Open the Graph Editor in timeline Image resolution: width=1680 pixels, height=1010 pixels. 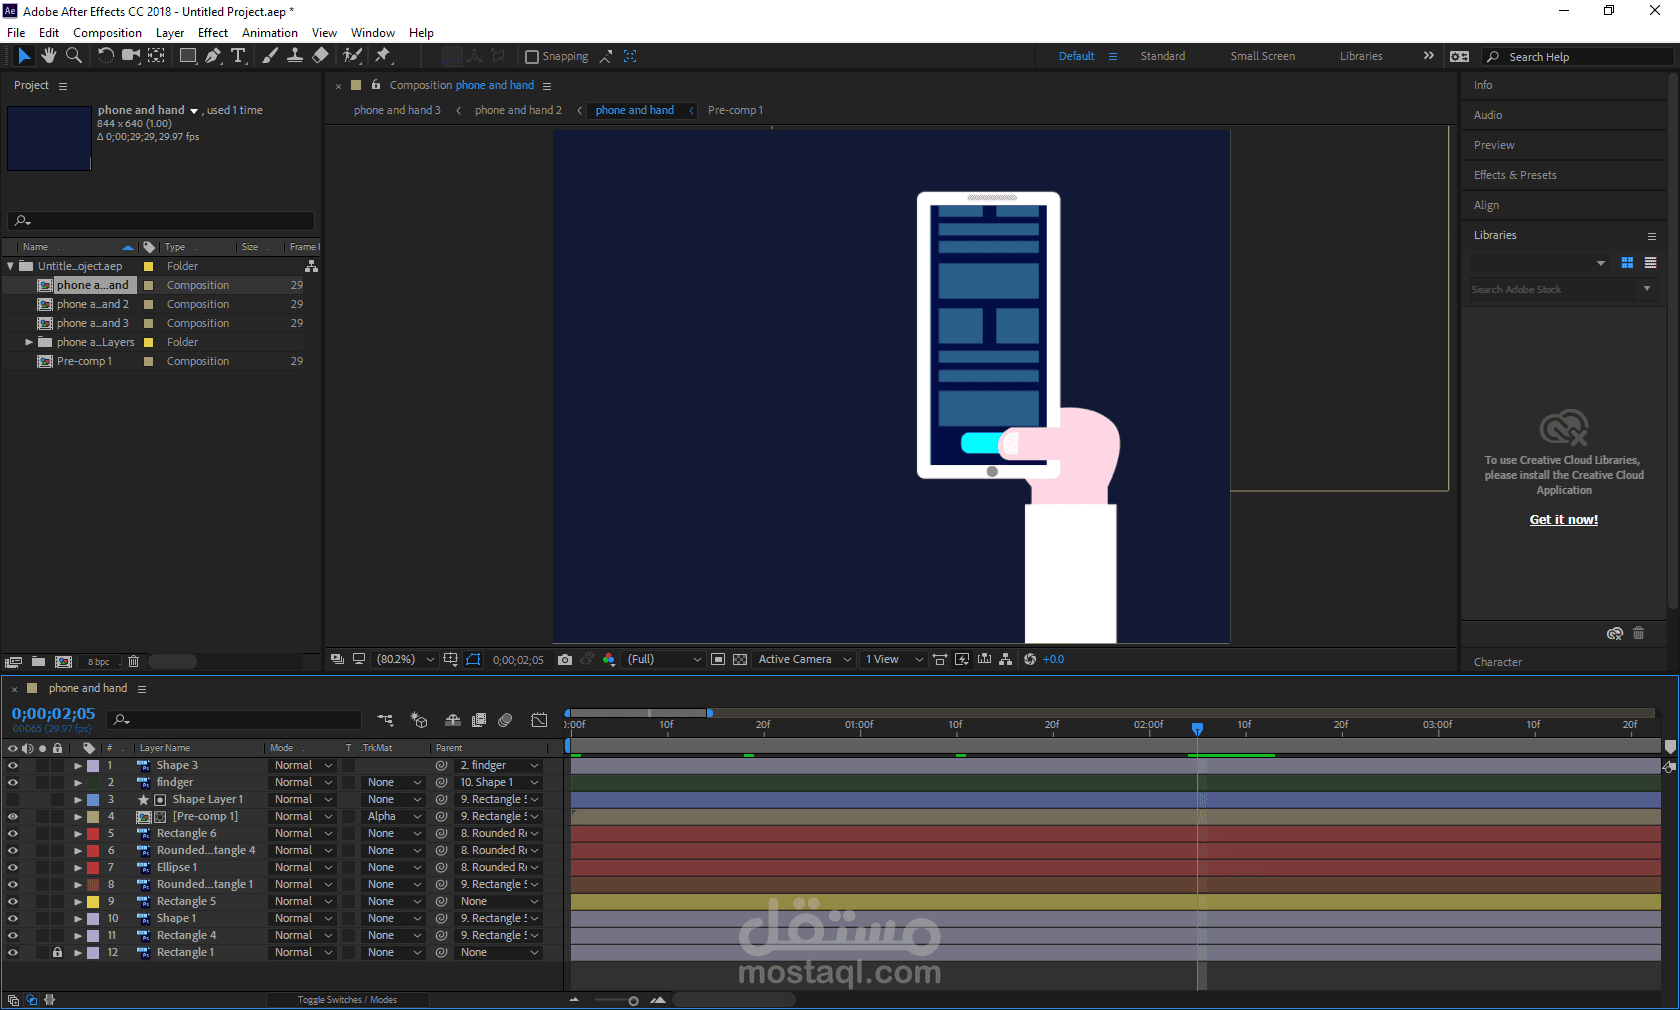pyautogui.click(x=539, y=720)
